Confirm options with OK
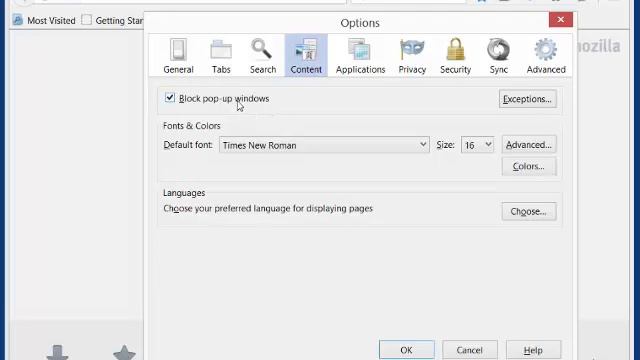The width and height of the screenshot is (640, 360). point(407,350)
